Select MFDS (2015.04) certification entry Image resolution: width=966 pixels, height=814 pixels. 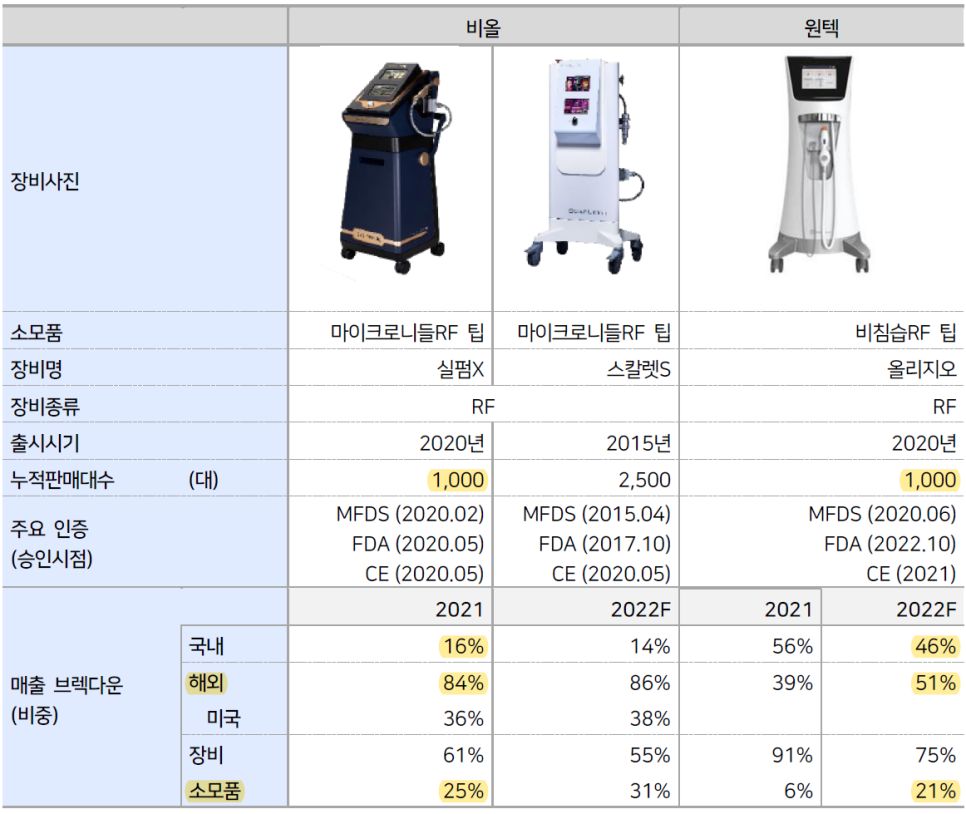[596, 514]
